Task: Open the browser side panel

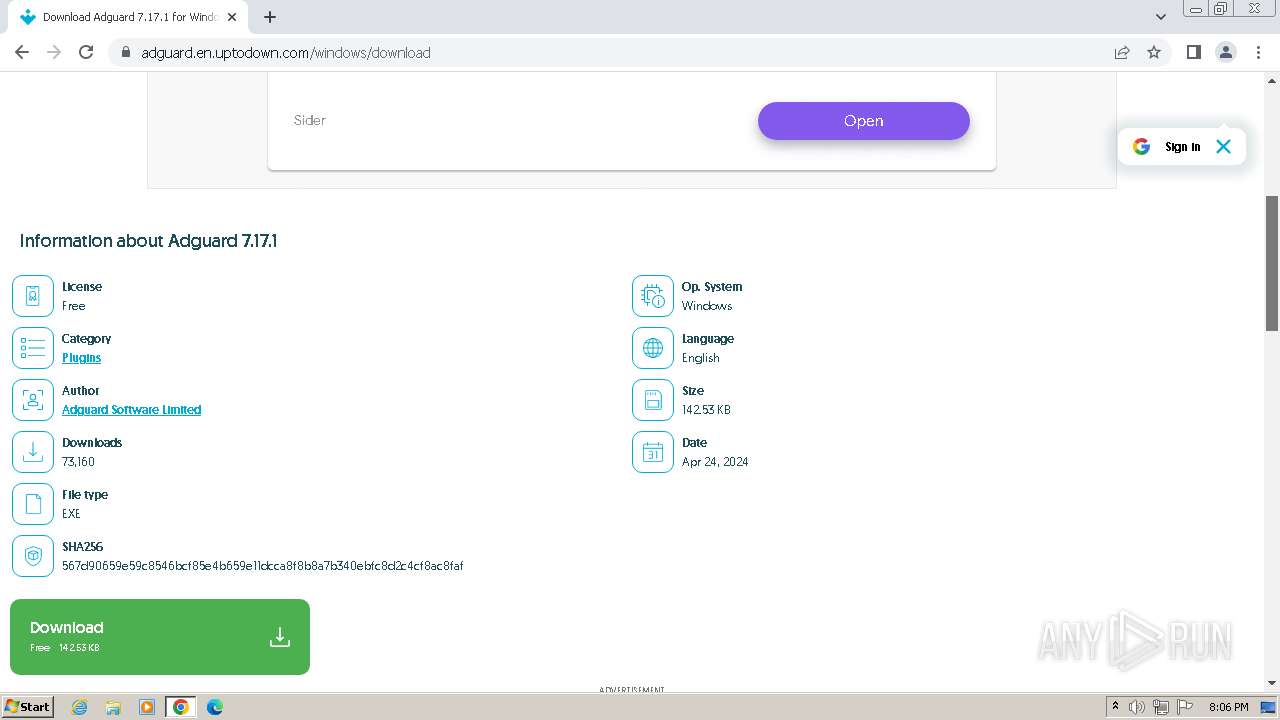Action: point(1193,52)
